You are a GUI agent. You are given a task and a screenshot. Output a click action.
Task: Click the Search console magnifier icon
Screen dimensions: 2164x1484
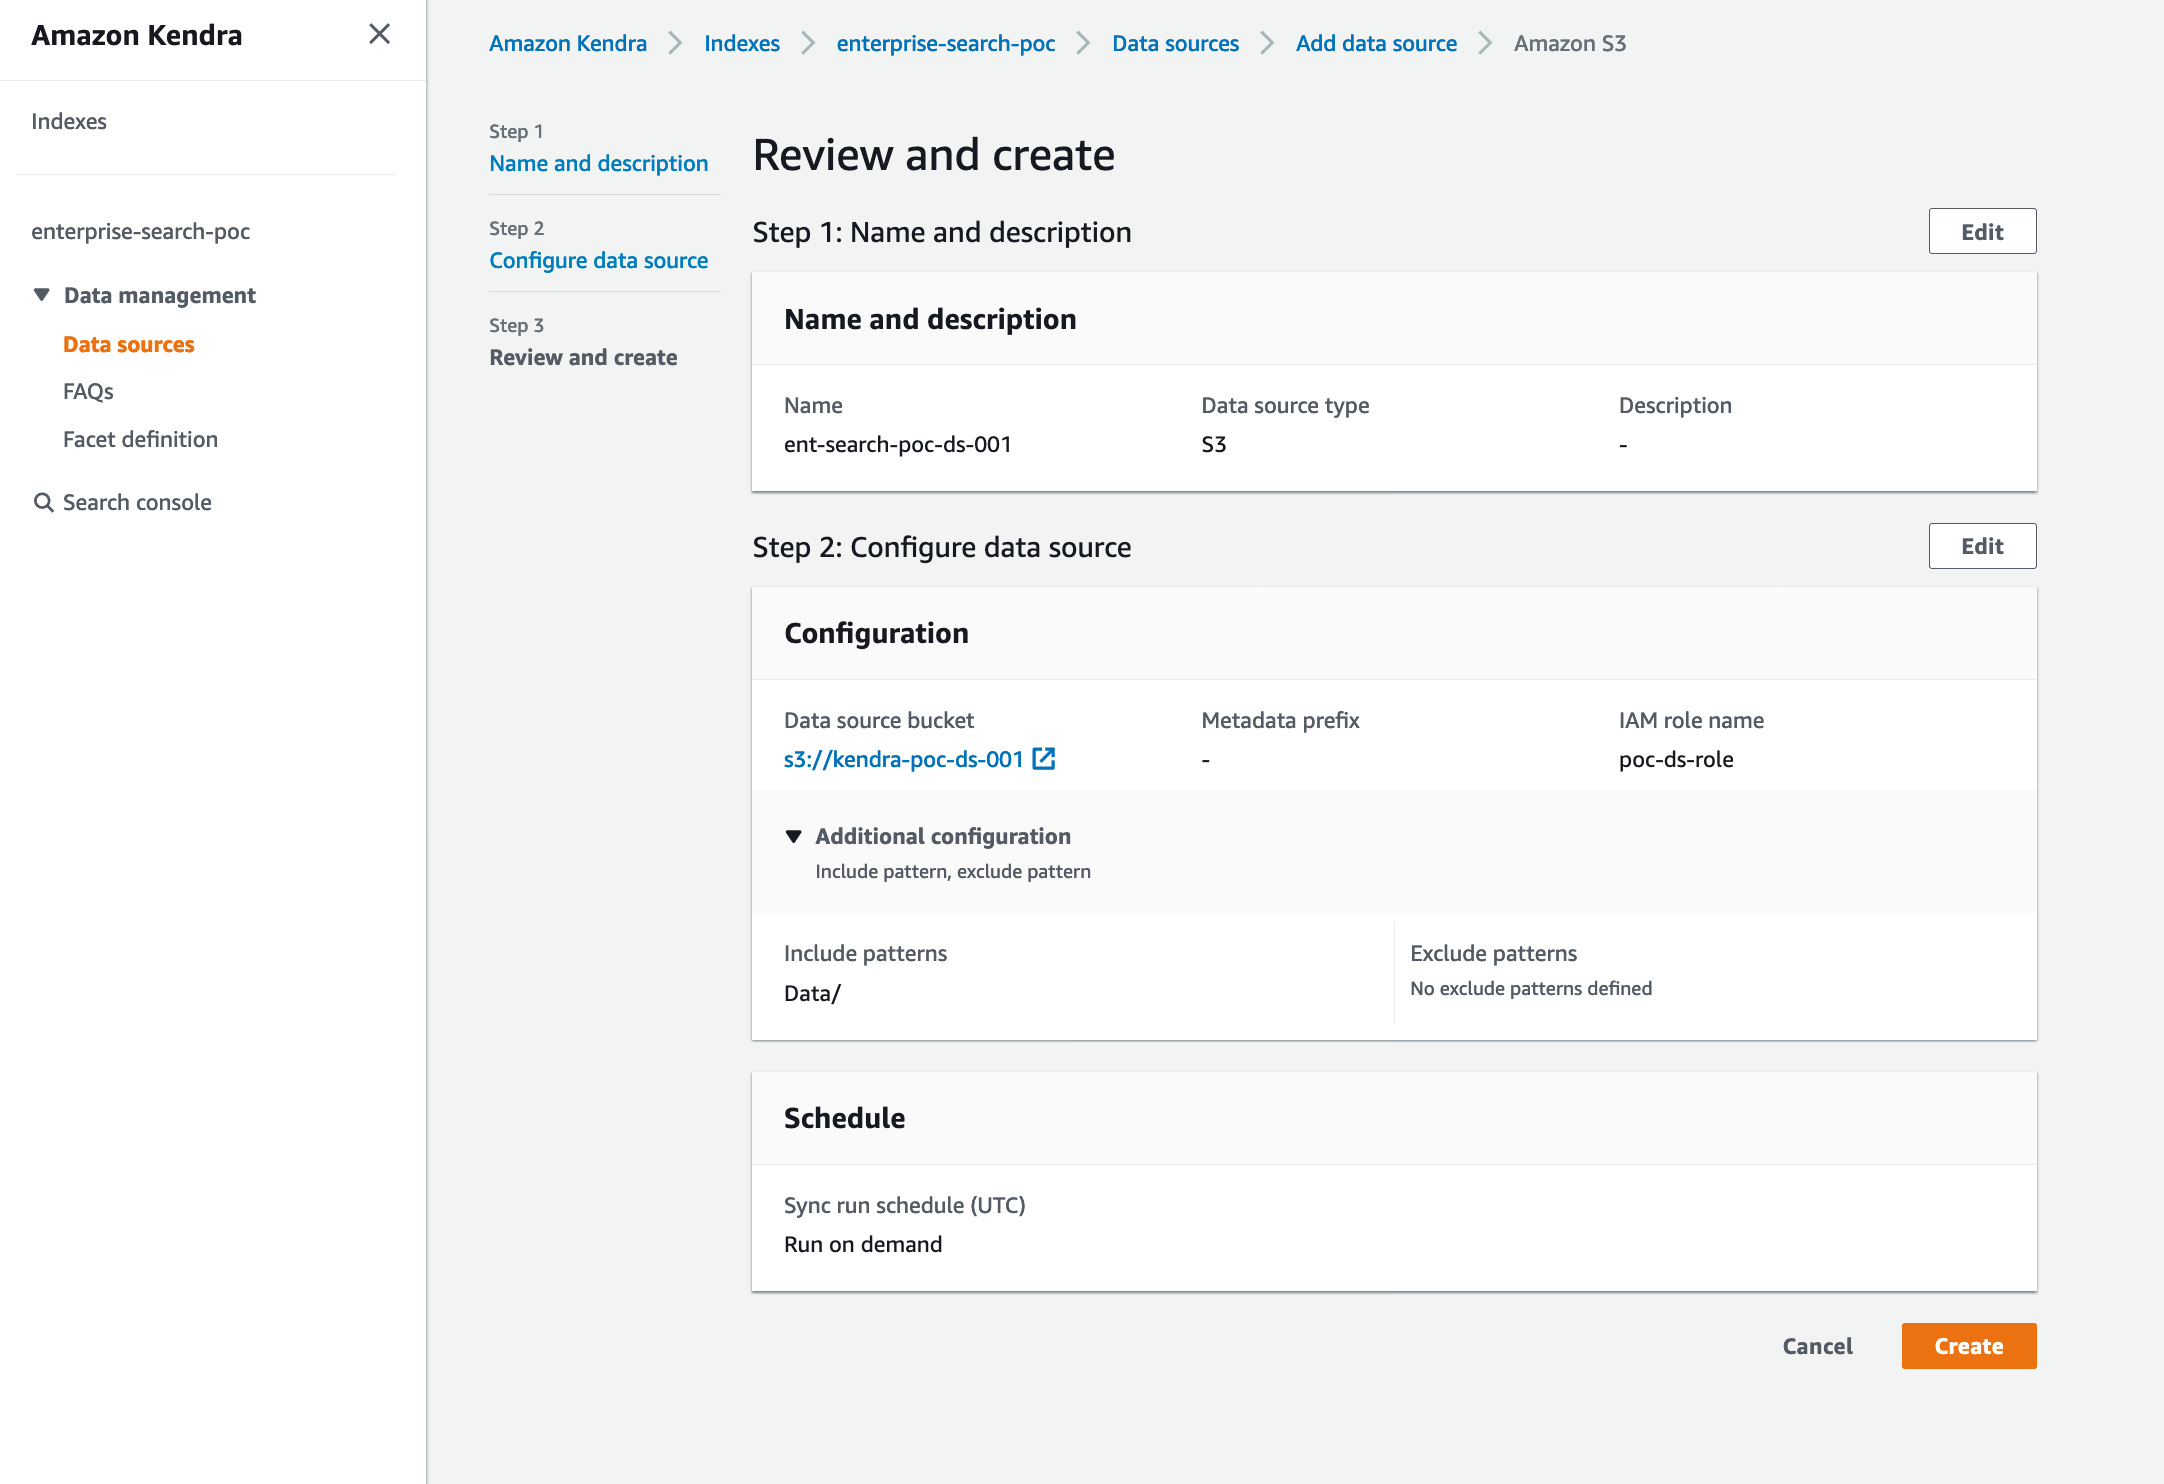click(44, 502)
